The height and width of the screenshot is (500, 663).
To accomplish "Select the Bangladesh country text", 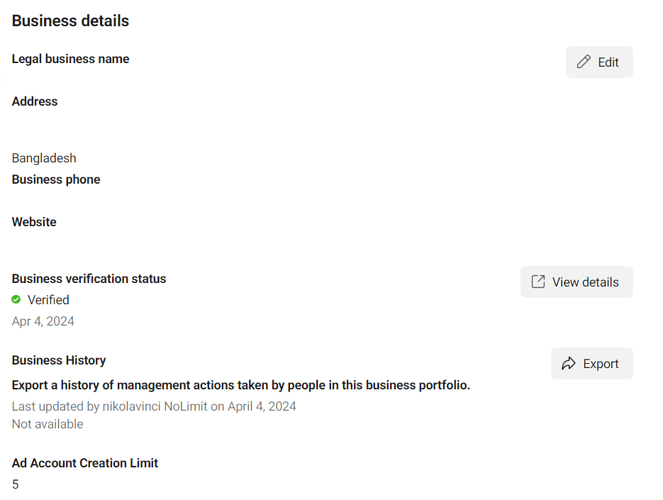I will (44, 158).
